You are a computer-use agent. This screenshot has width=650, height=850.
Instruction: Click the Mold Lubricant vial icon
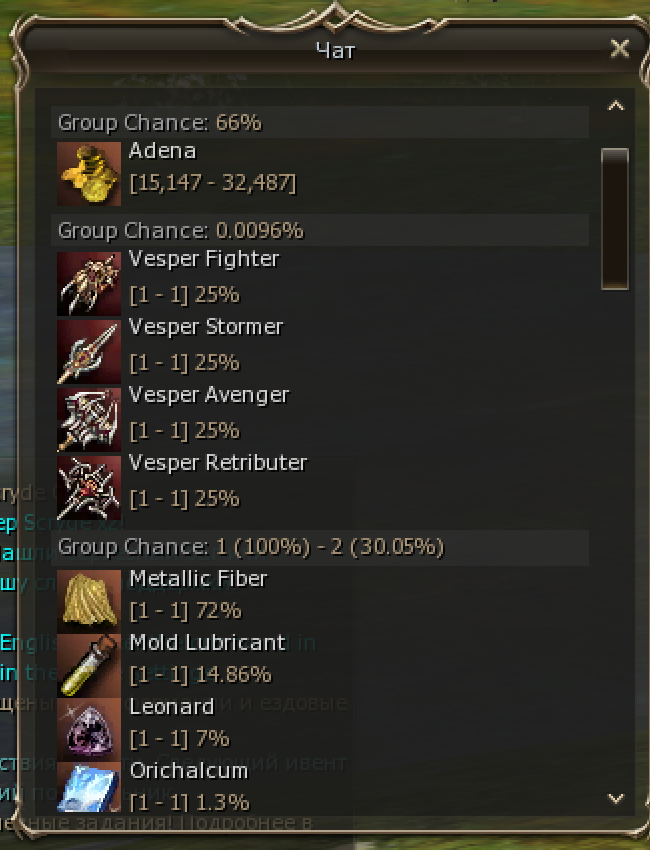(x=89, y=666)
